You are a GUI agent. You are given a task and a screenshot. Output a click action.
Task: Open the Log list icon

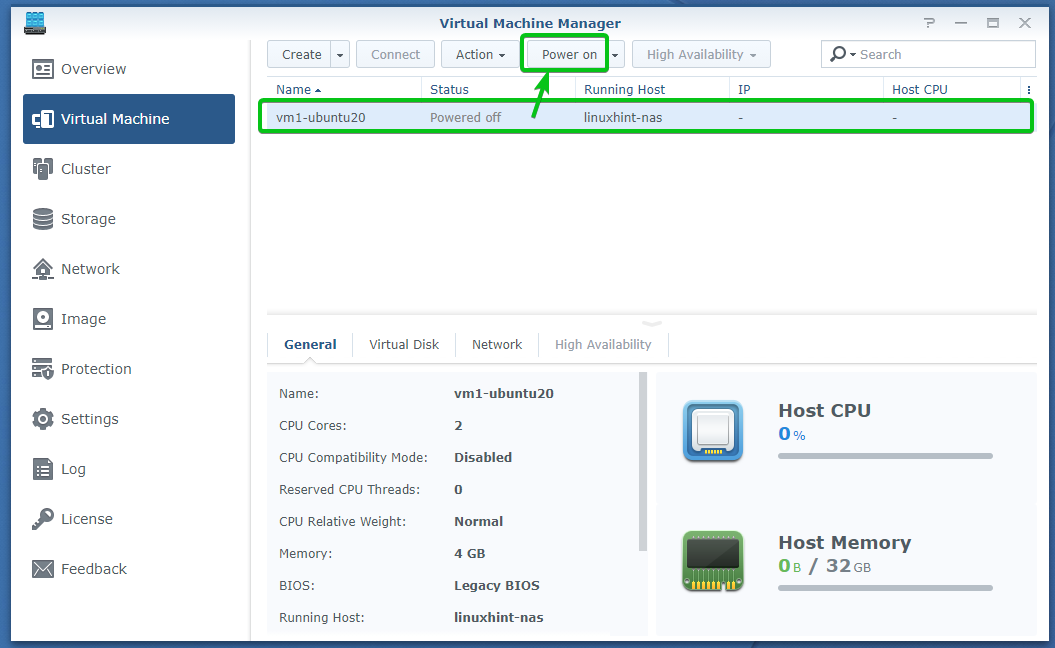pos(43,469)
